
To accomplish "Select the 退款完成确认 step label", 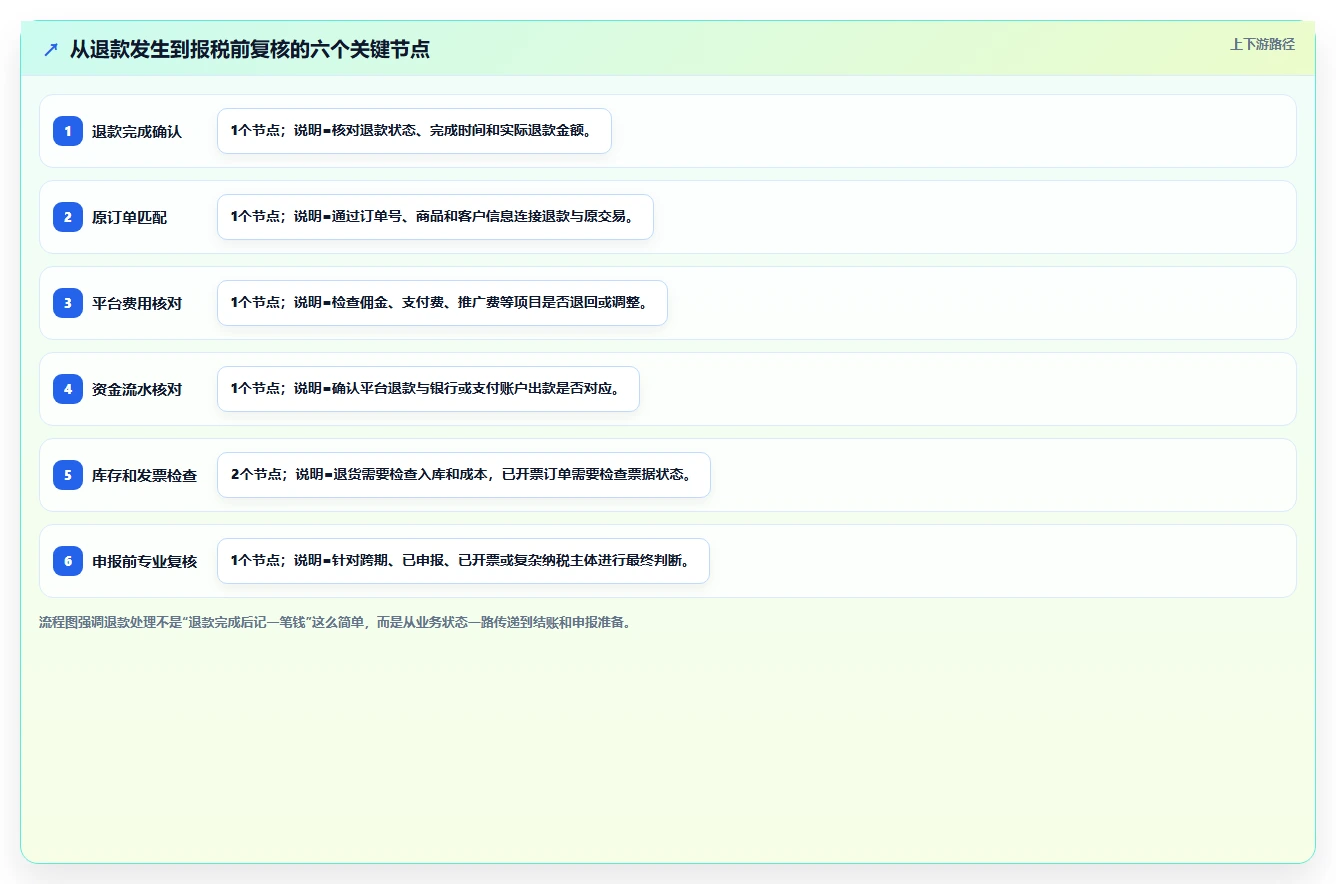I will tap(137, 131).
